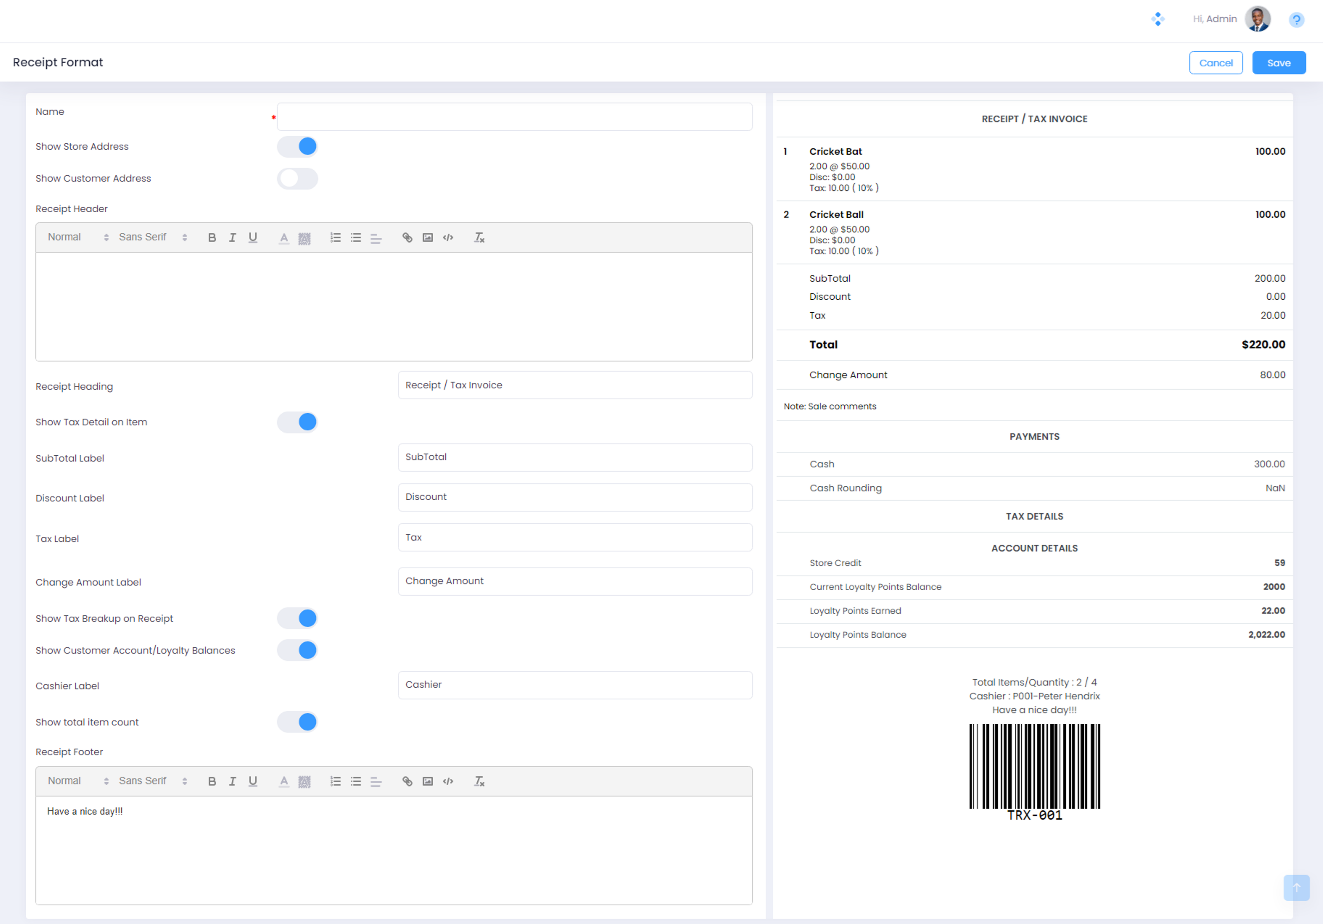Clear formatting in Receipt Footer toolbar
Viewport: 1323px width, 924px height.
click(x=479, y=782)
